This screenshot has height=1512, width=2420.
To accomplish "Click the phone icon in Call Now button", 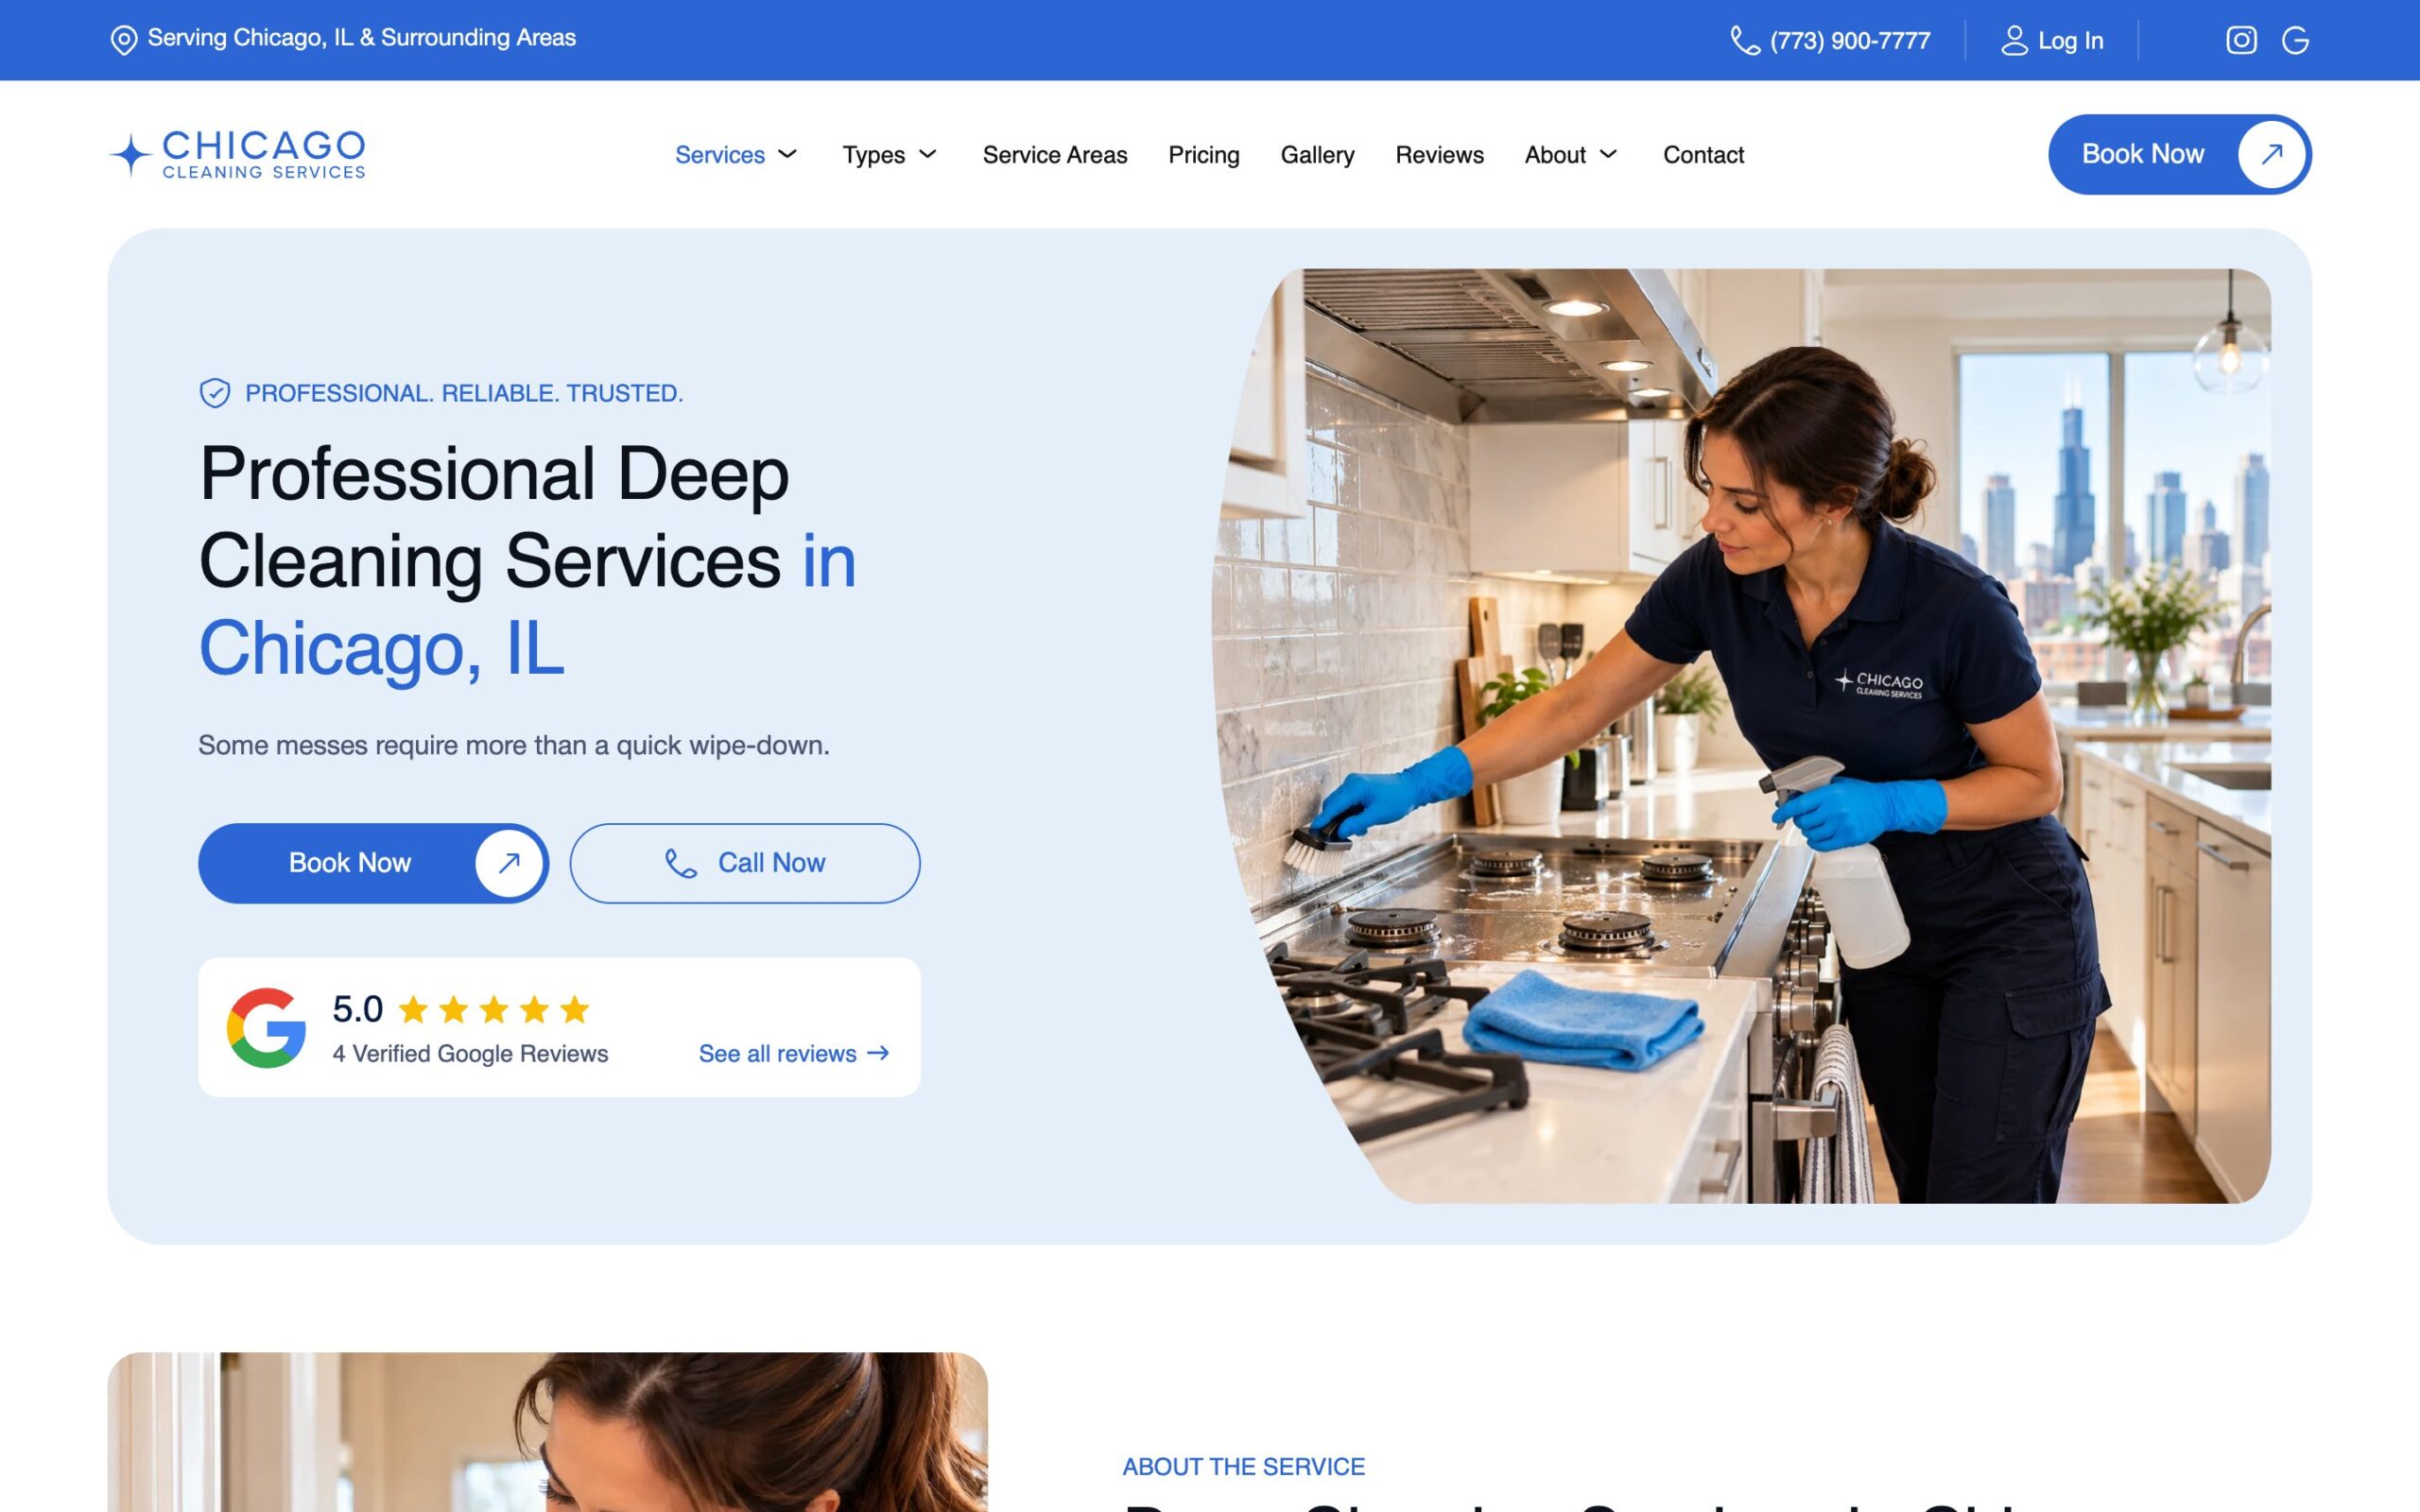I will pyautogui.click(x=681, y=863).
